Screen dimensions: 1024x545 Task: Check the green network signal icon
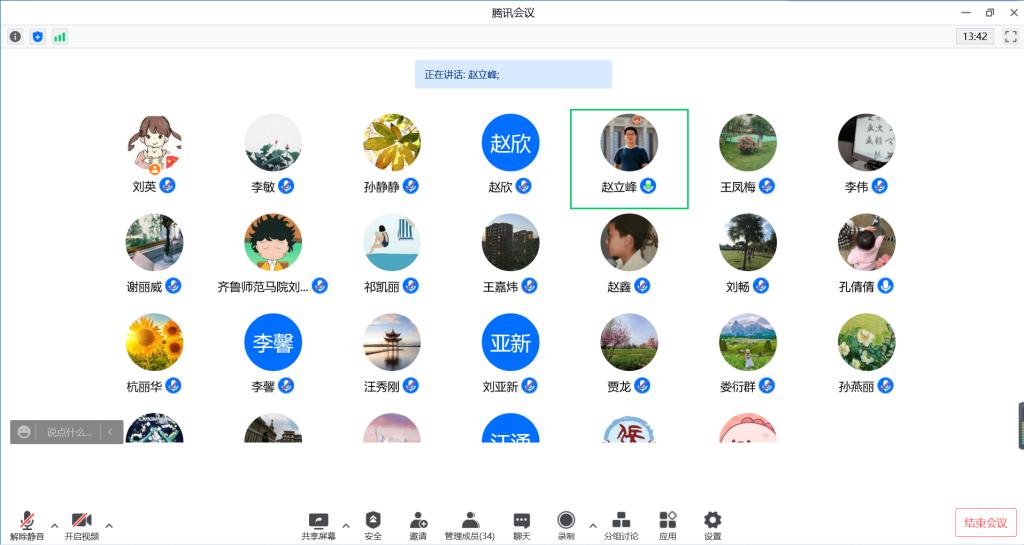[x=60, y=37]
